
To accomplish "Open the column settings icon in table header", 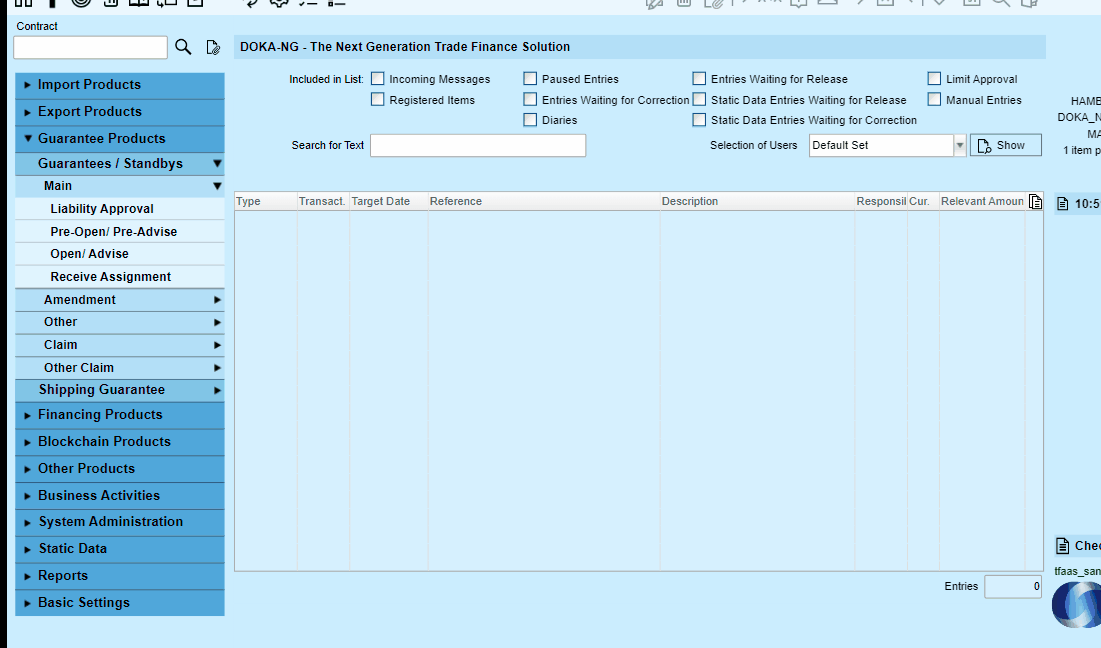I will (1035, 201).
